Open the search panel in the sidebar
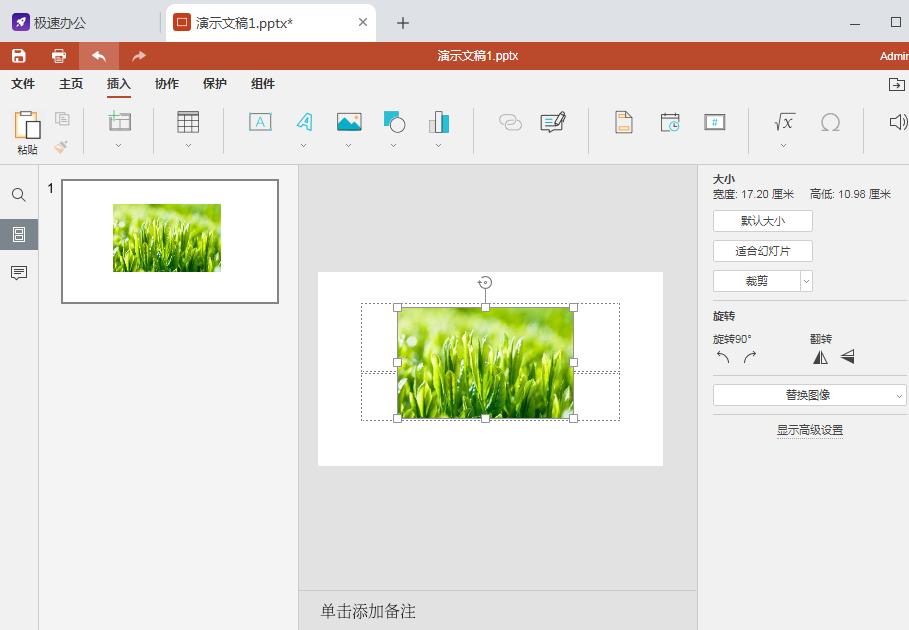 pos(18,196)
